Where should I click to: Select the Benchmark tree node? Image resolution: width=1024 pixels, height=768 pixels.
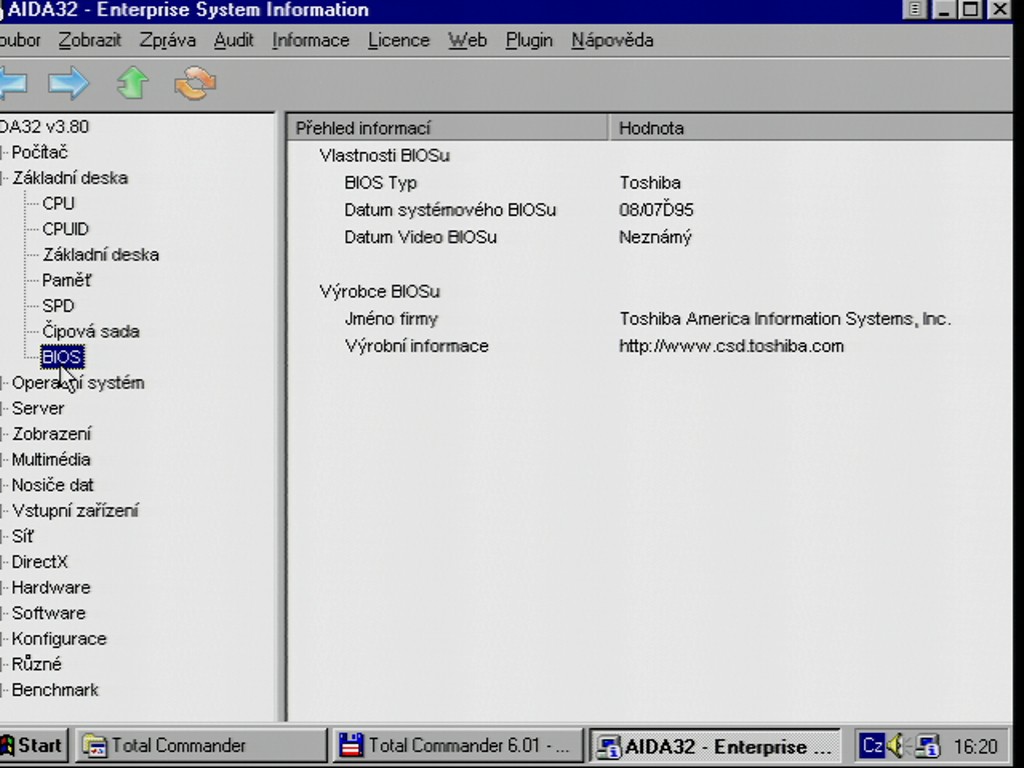click(55, 690)
